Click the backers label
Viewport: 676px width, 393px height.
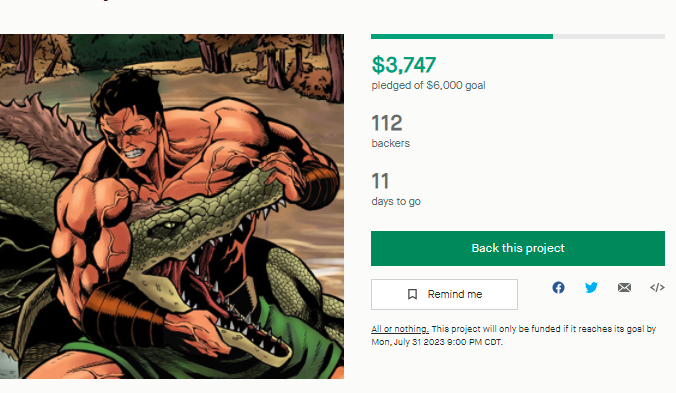pos(391,143)
